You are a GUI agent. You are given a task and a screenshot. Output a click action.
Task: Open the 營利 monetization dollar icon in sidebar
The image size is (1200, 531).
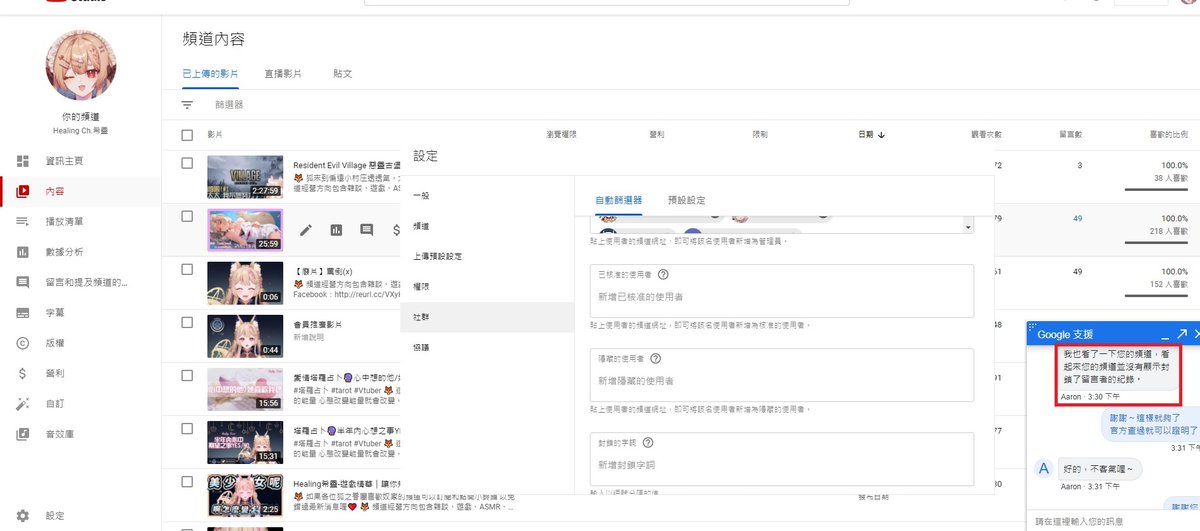click(x=22, y=373)
